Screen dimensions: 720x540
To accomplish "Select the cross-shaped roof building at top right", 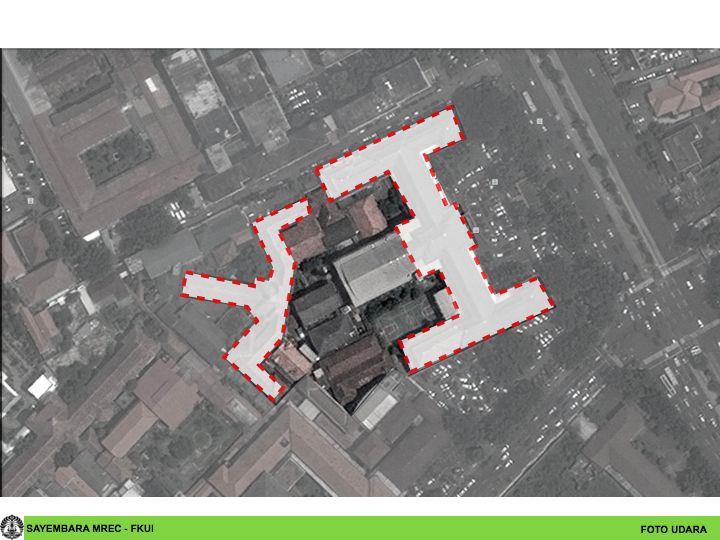I will 680,93.
